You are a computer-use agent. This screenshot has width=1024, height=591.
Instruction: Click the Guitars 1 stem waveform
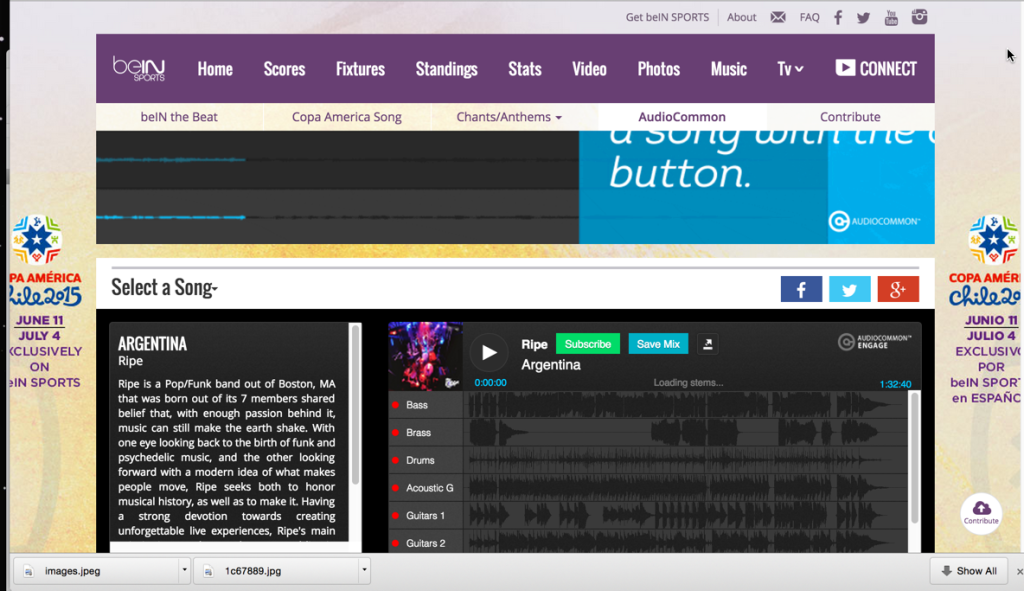686,515
